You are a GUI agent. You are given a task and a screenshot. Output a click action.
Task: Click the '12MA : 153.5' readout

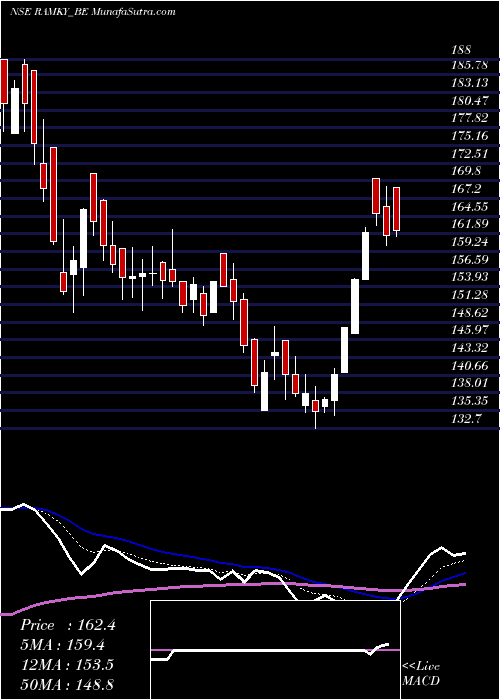pos(67,665)
